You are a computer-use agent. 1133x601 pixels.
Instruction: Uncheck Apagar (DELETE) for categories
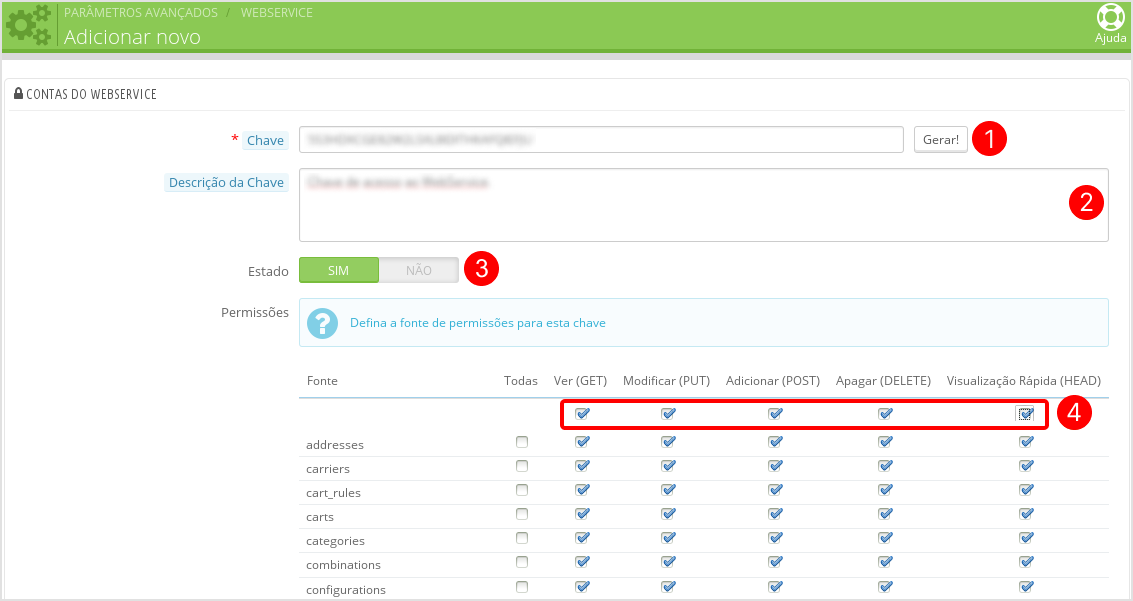885,538
